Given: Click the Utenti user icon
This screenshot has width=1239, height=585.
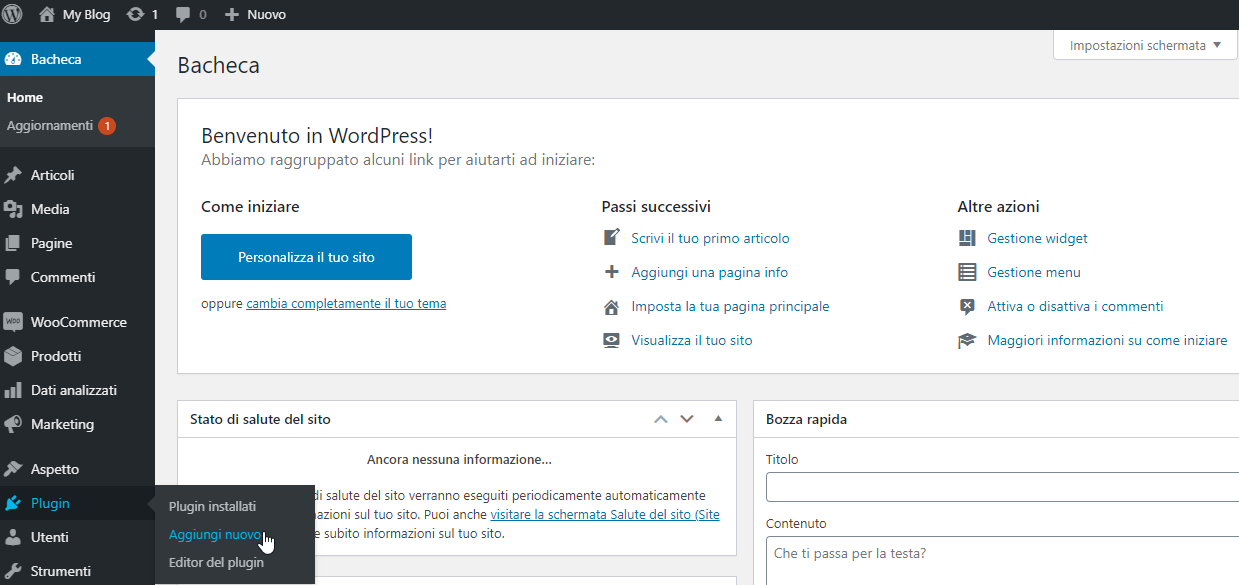Looking at the screenshot, I should (x=13, y=537).
